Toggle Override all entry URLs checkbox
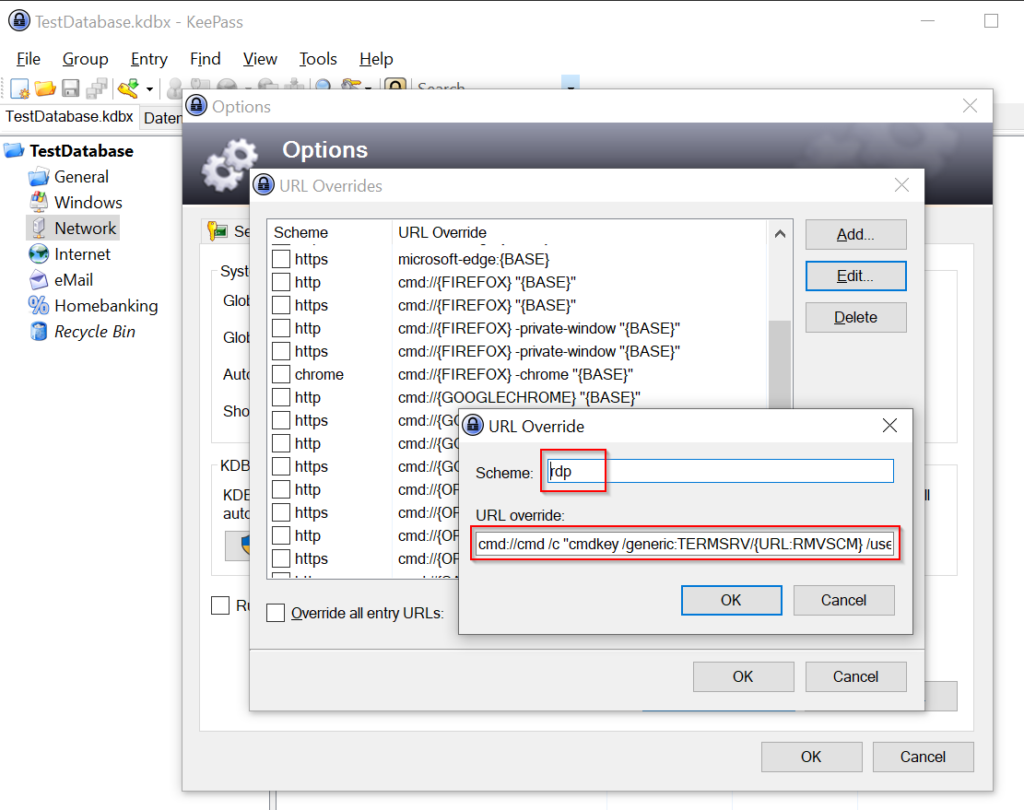Image resolution: width=1024 pixels, height=810 pixels. pos(276,613)
